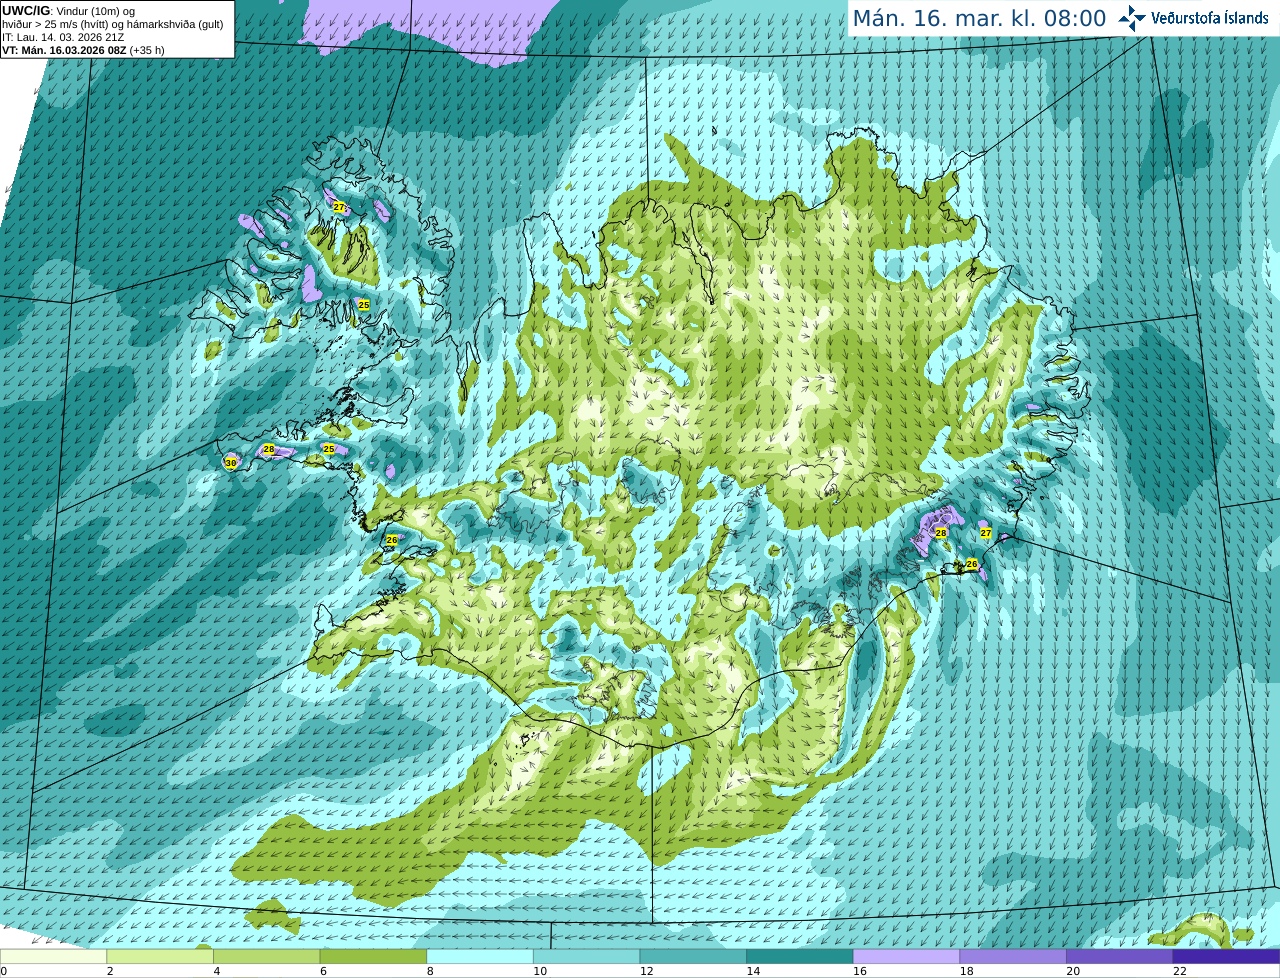The image size is (1280, 978).
Task: Pick the 2–4 m/s light yellow-green swatch
Action: pyautogui.click(x=160, y=956)
